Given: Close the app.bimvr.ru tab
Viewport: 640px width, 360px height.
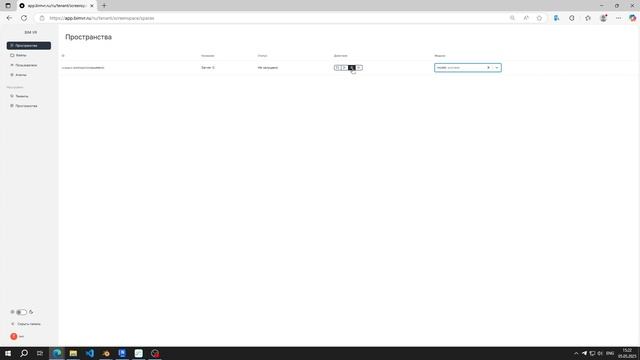Looking at the screenshot, I should pos(92,6).
